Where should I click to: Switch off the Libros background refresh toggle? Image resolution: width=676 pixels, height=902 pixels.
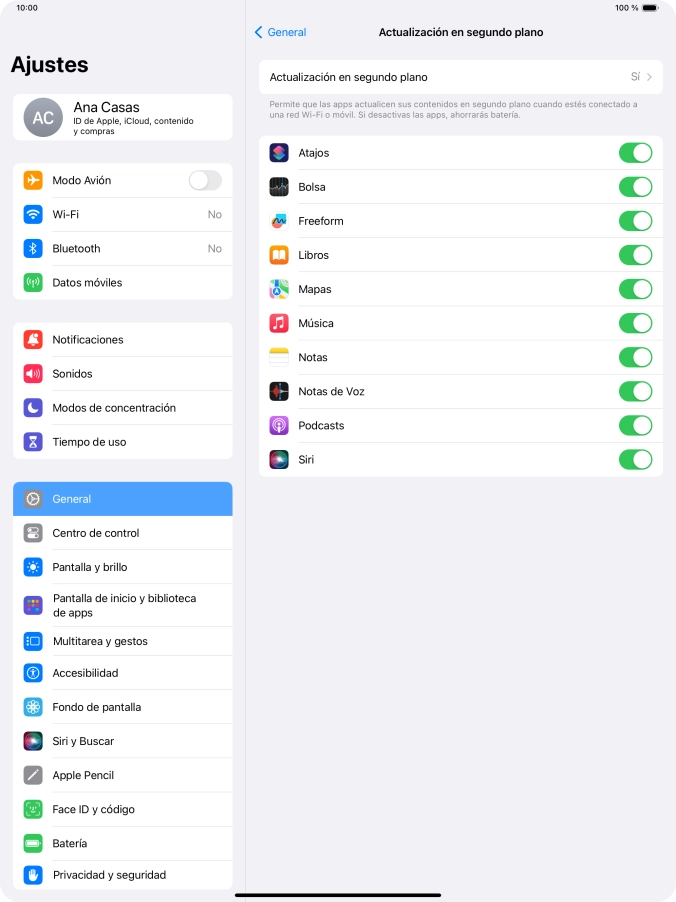635,255
